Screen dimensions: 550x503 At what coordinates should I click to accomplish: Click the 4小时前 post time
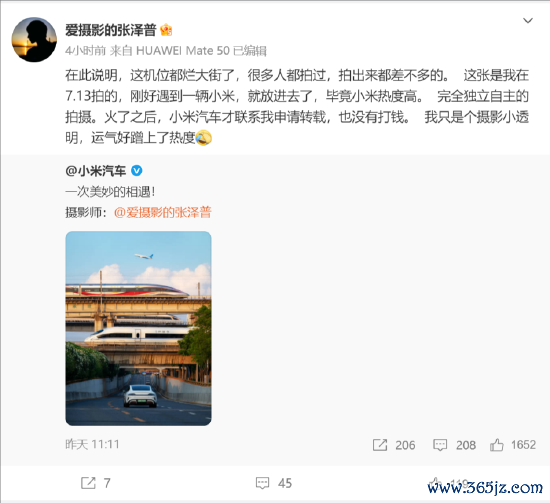tap(85, 51)
